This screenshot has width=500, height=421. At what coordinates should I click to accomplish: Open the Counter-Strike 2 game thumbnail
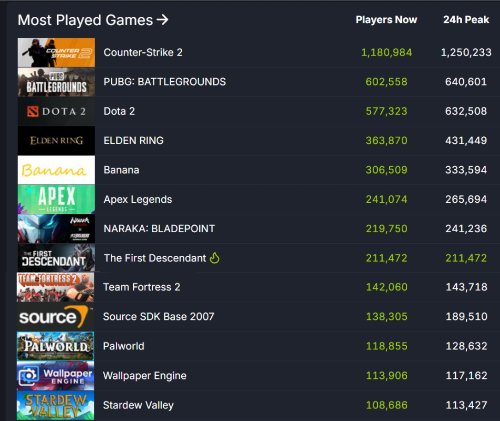tap(56, 52)
